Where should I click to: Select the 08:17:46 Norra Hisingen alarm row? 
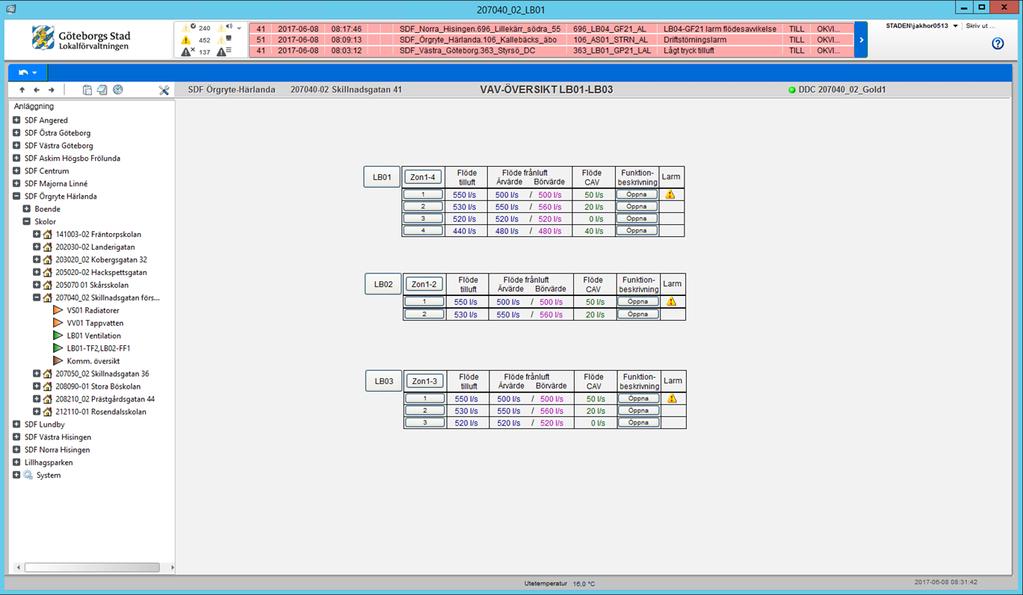click(x=551, y=29)
